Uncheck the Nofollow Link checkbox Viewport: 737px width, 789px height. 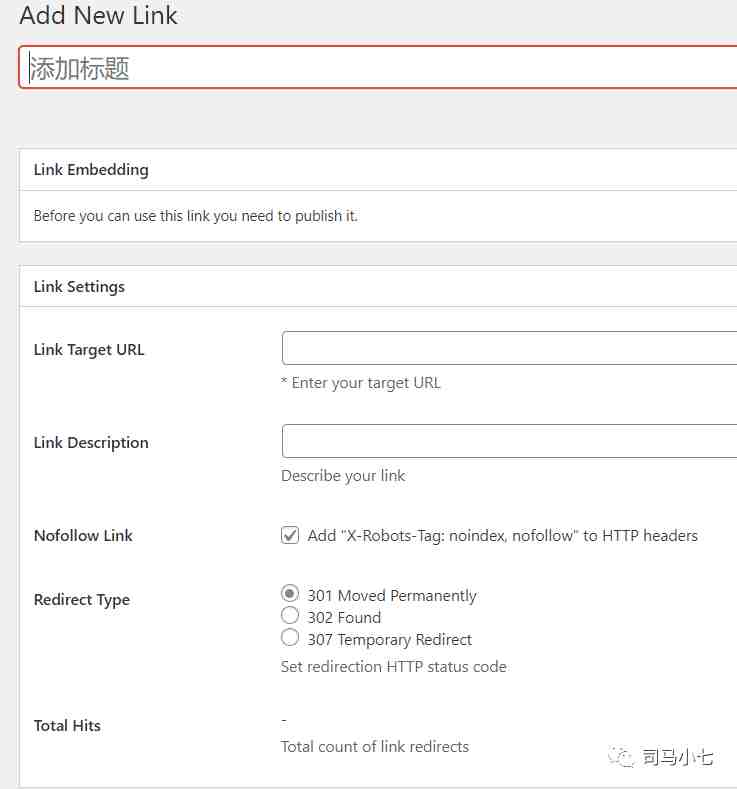[290, 535]
